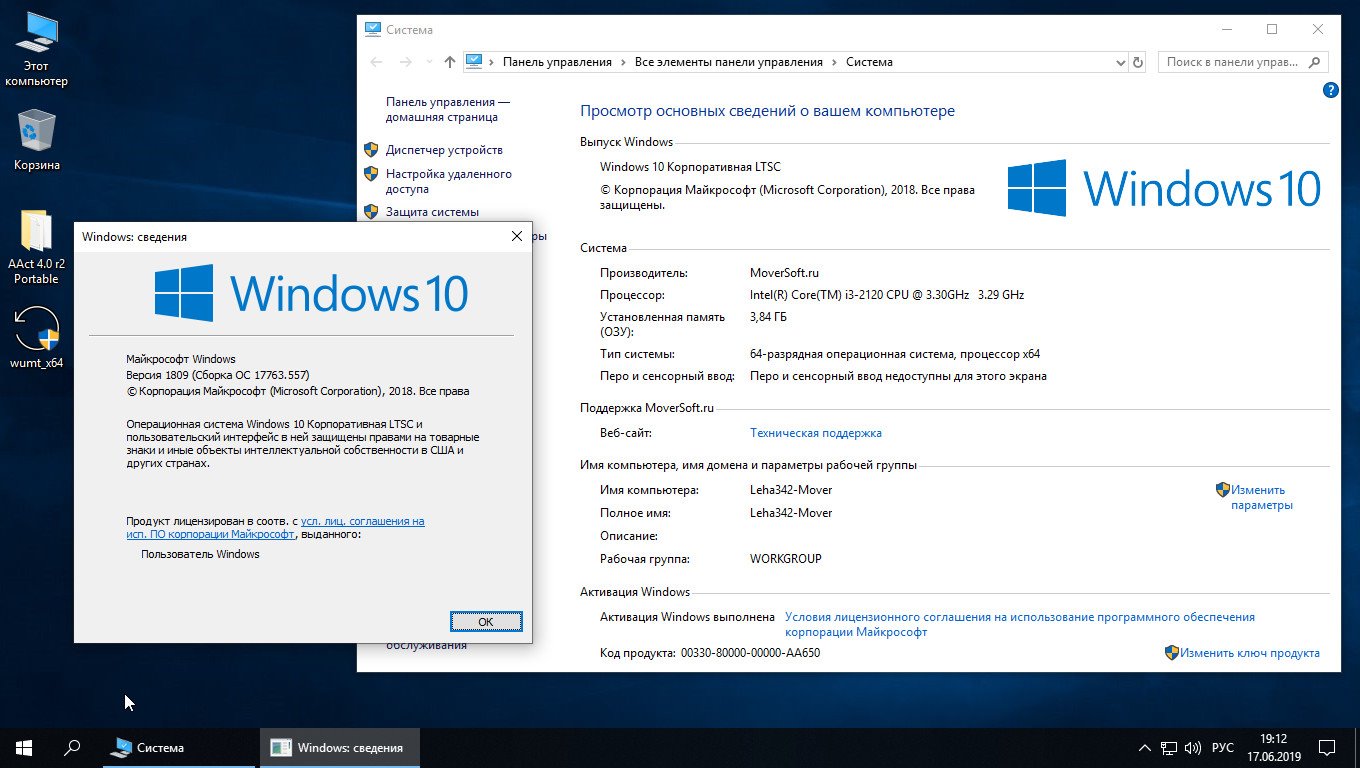This screenshot has height=768, width=1360.
Task: Open the notification center icon
Action: (1327, 747)
